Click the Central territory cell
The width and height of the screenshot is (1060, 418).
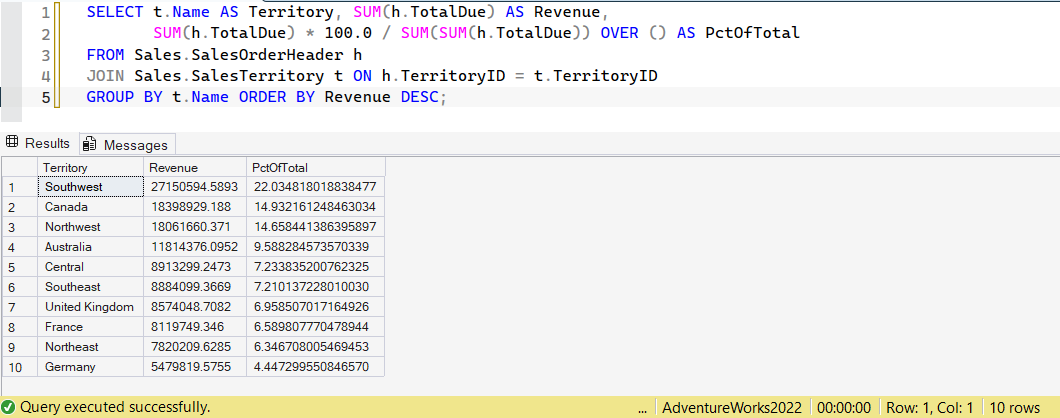(x=91, y=266)
